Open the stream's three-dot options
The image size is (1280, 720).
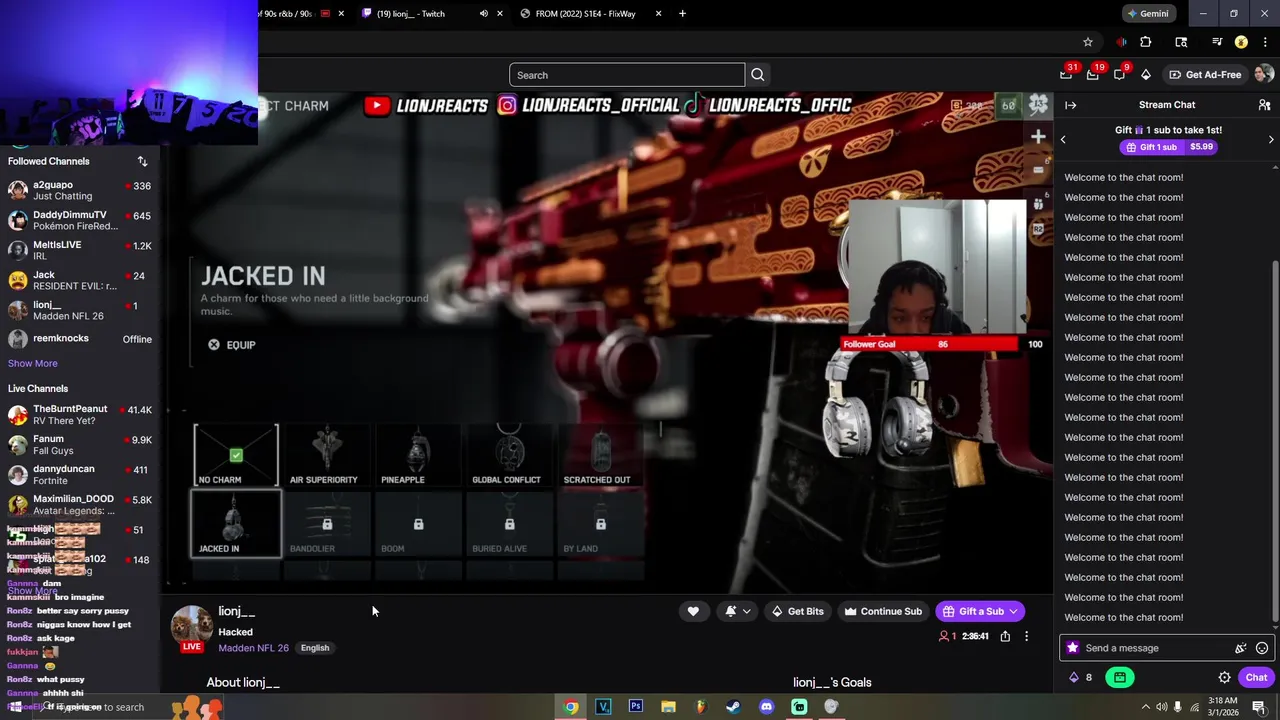point(1026,636)
